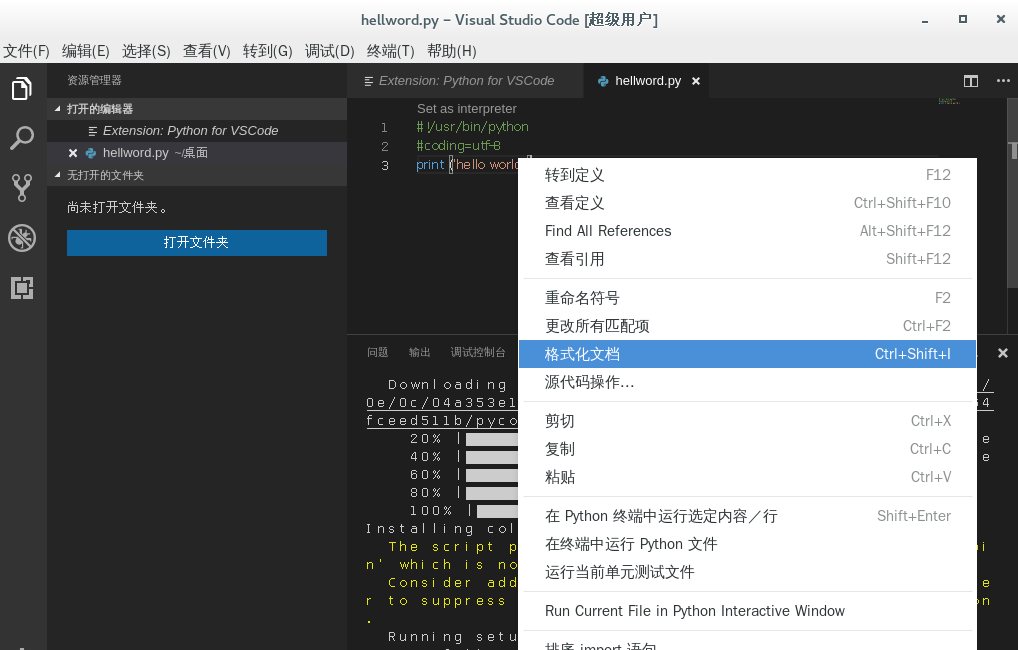Click the editor vertical scrollbar
1018x650 pixels.
click(x=1012, y=194)
